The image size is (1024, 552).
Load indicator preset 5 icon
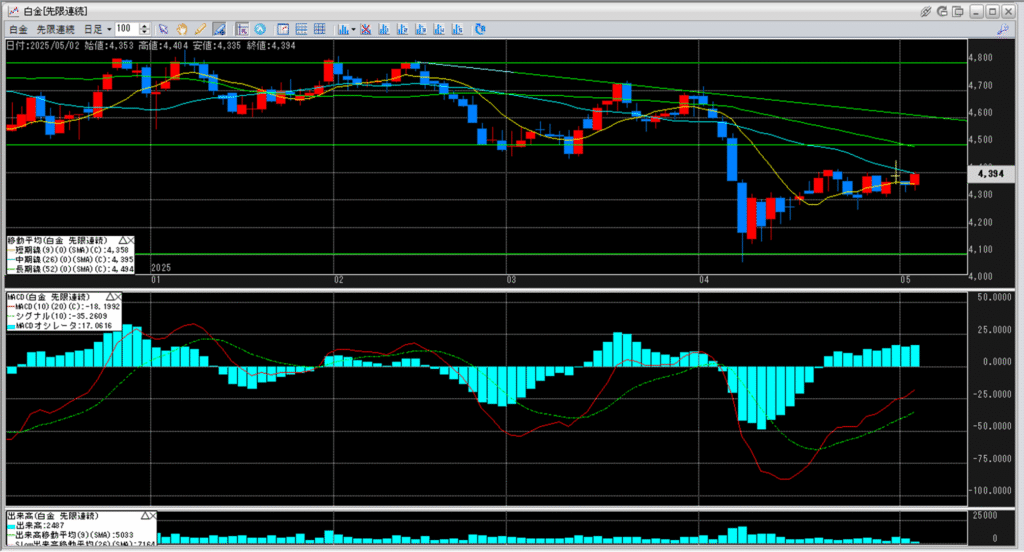457,29
